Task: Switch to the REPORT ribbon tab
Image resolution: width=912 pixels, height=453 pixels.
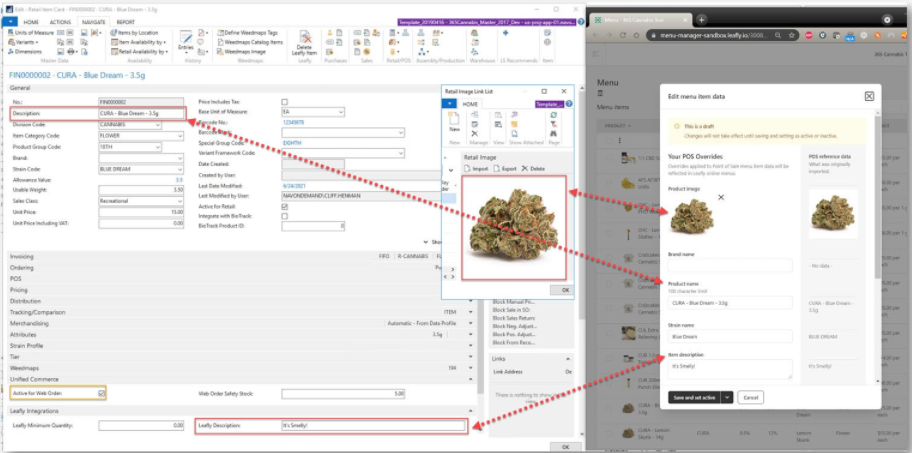Action: pos(126,22)
